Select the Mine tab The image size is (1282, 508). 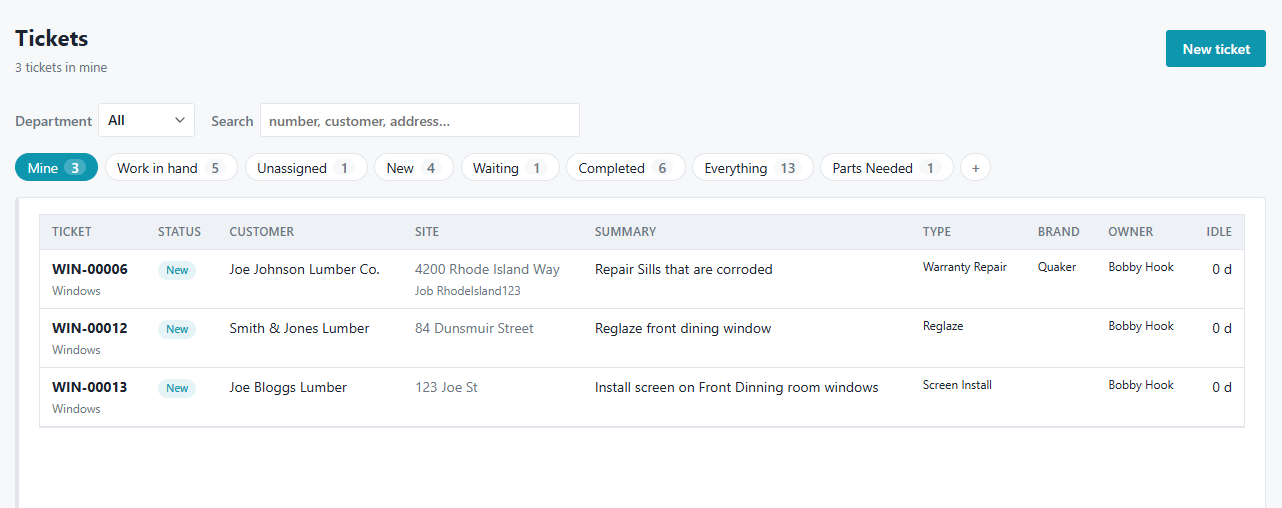tap(56, 168)
